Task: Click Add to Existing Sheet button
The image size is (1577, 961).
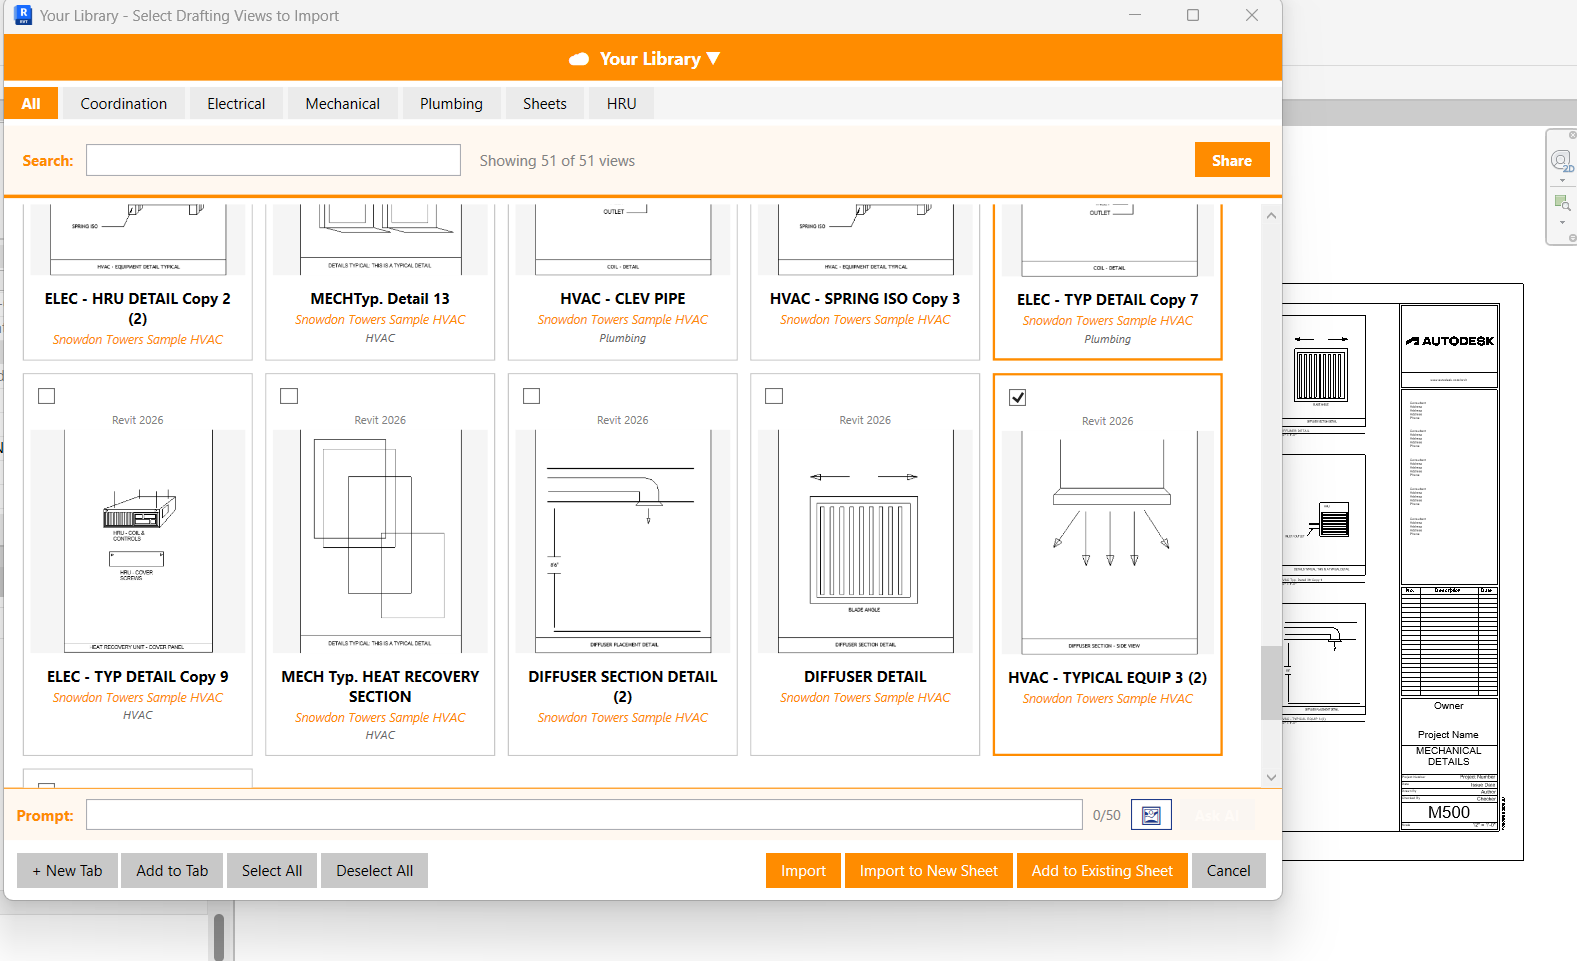Action: 1102,870
